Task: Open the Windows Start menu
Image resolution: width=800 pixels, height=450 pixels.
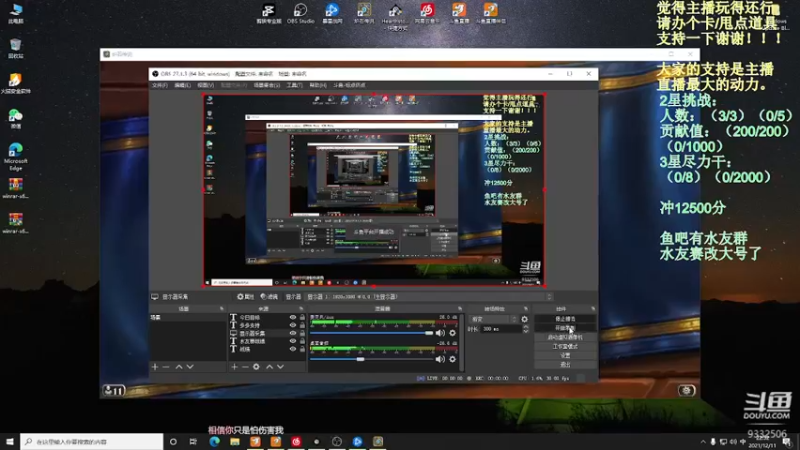Action: 10,442
